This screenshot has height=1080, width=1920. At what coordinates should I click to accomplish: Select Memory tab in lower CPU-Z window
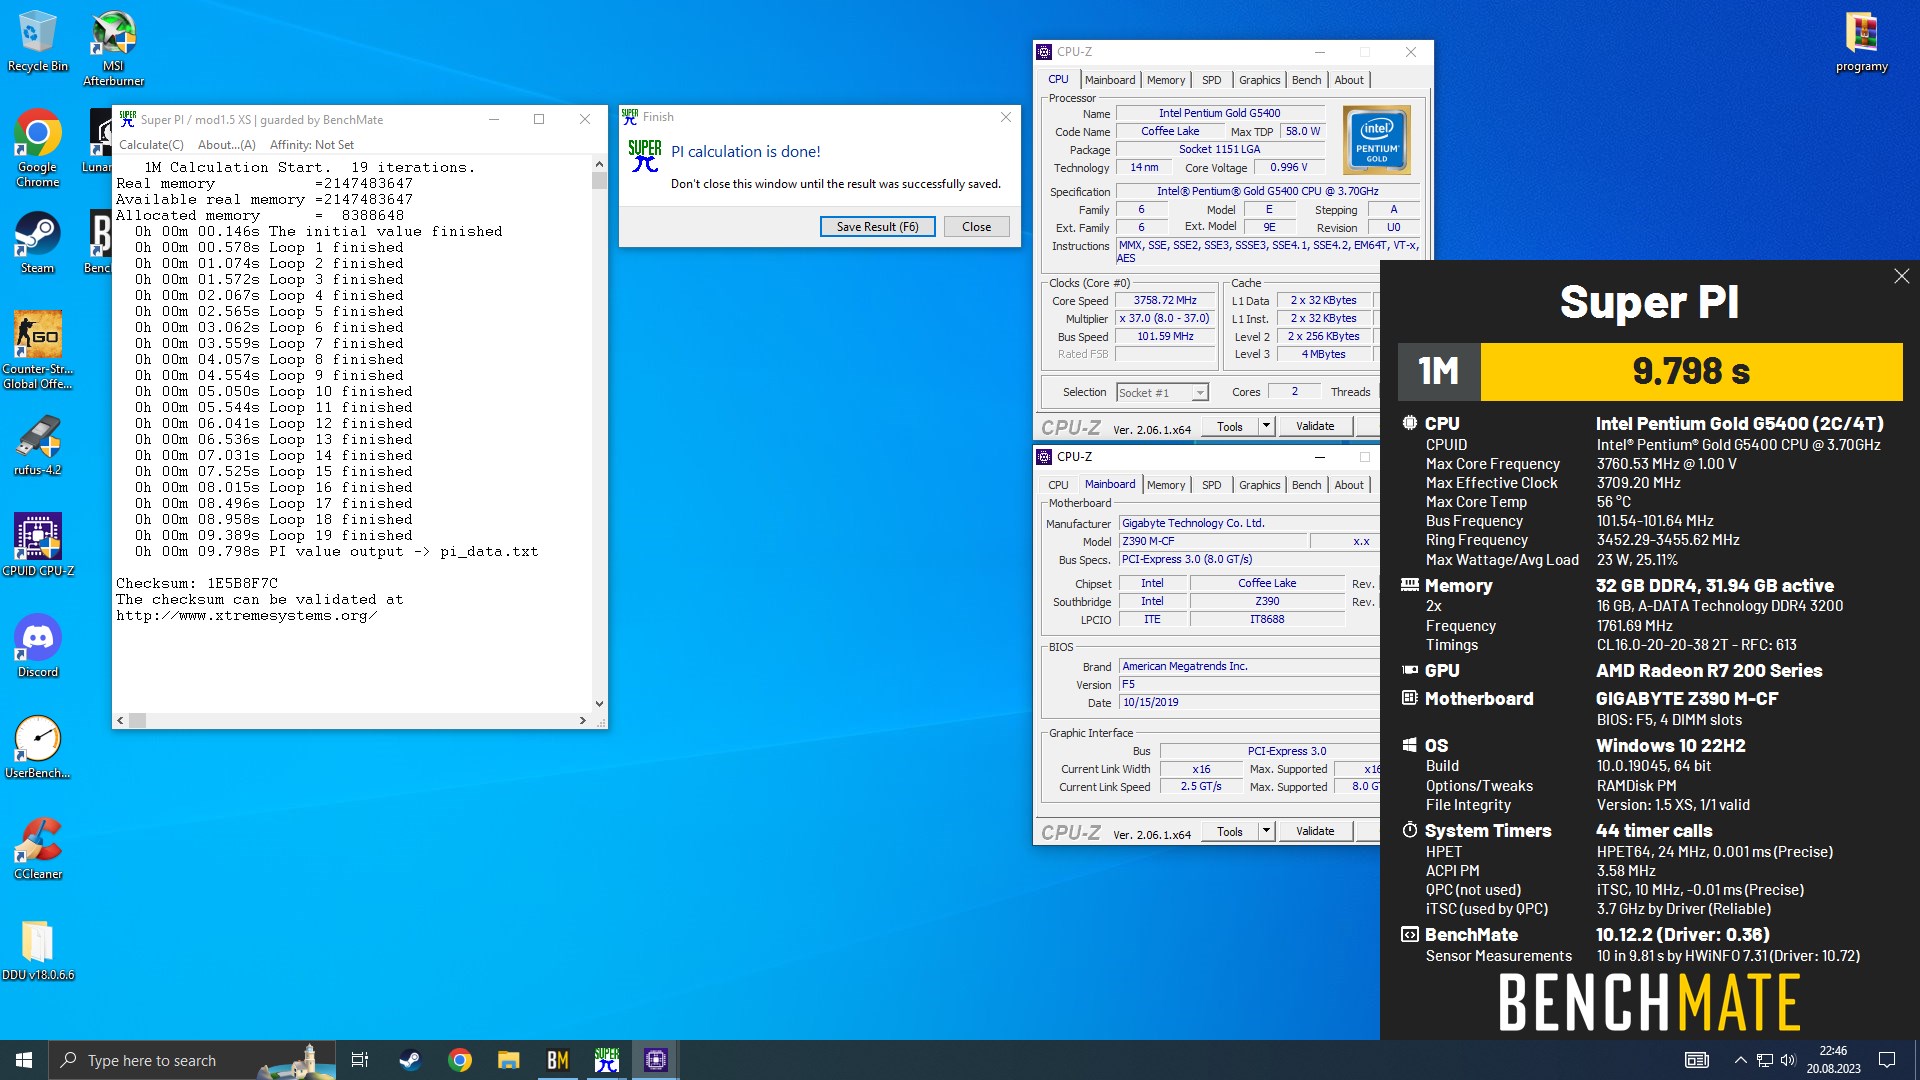click(x=1166, y=485)
